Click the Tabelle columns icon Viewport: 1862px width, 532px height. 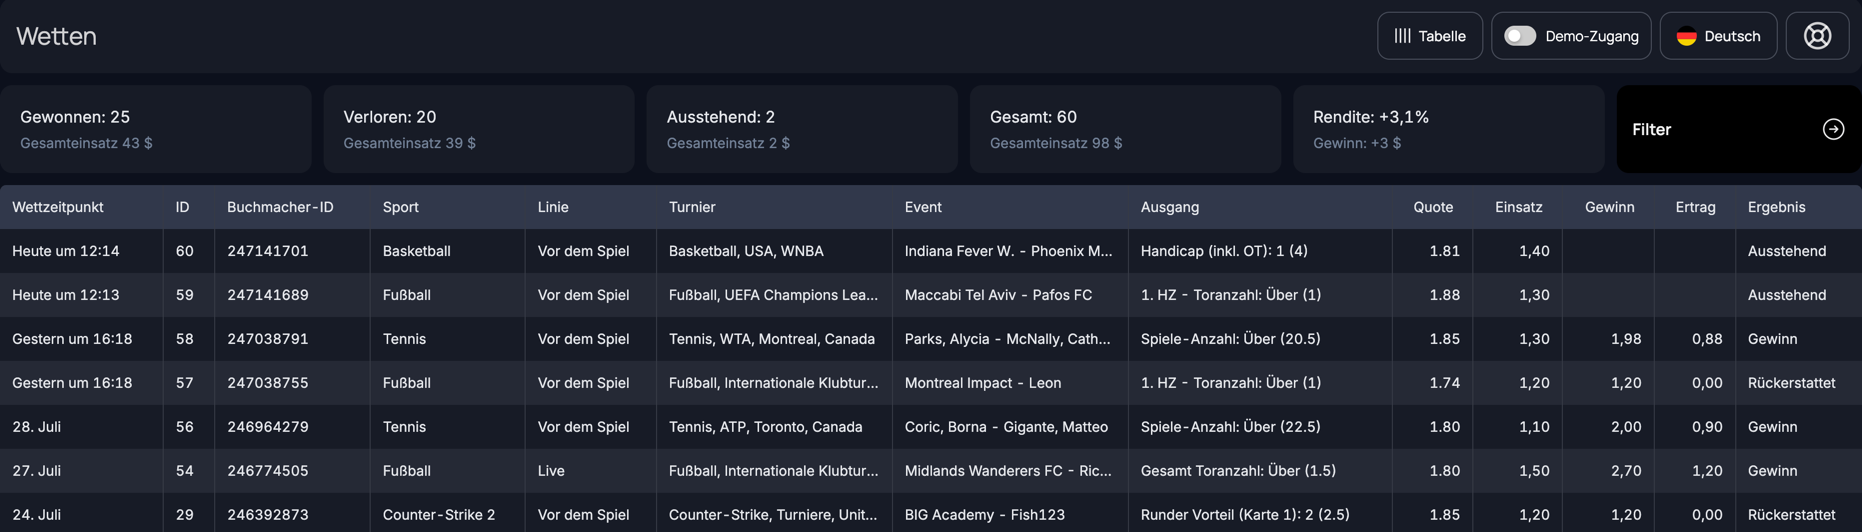tap(1403, 36)
